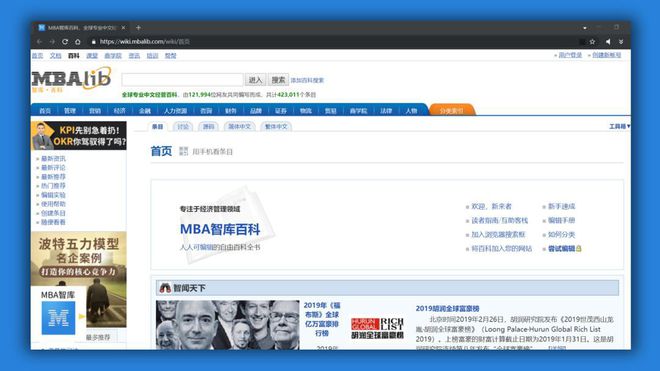Image resolution: width=660 pixels, height=371 pixels.
Task: Click the blue M logo under MBA智库
Action: [58, 318]
